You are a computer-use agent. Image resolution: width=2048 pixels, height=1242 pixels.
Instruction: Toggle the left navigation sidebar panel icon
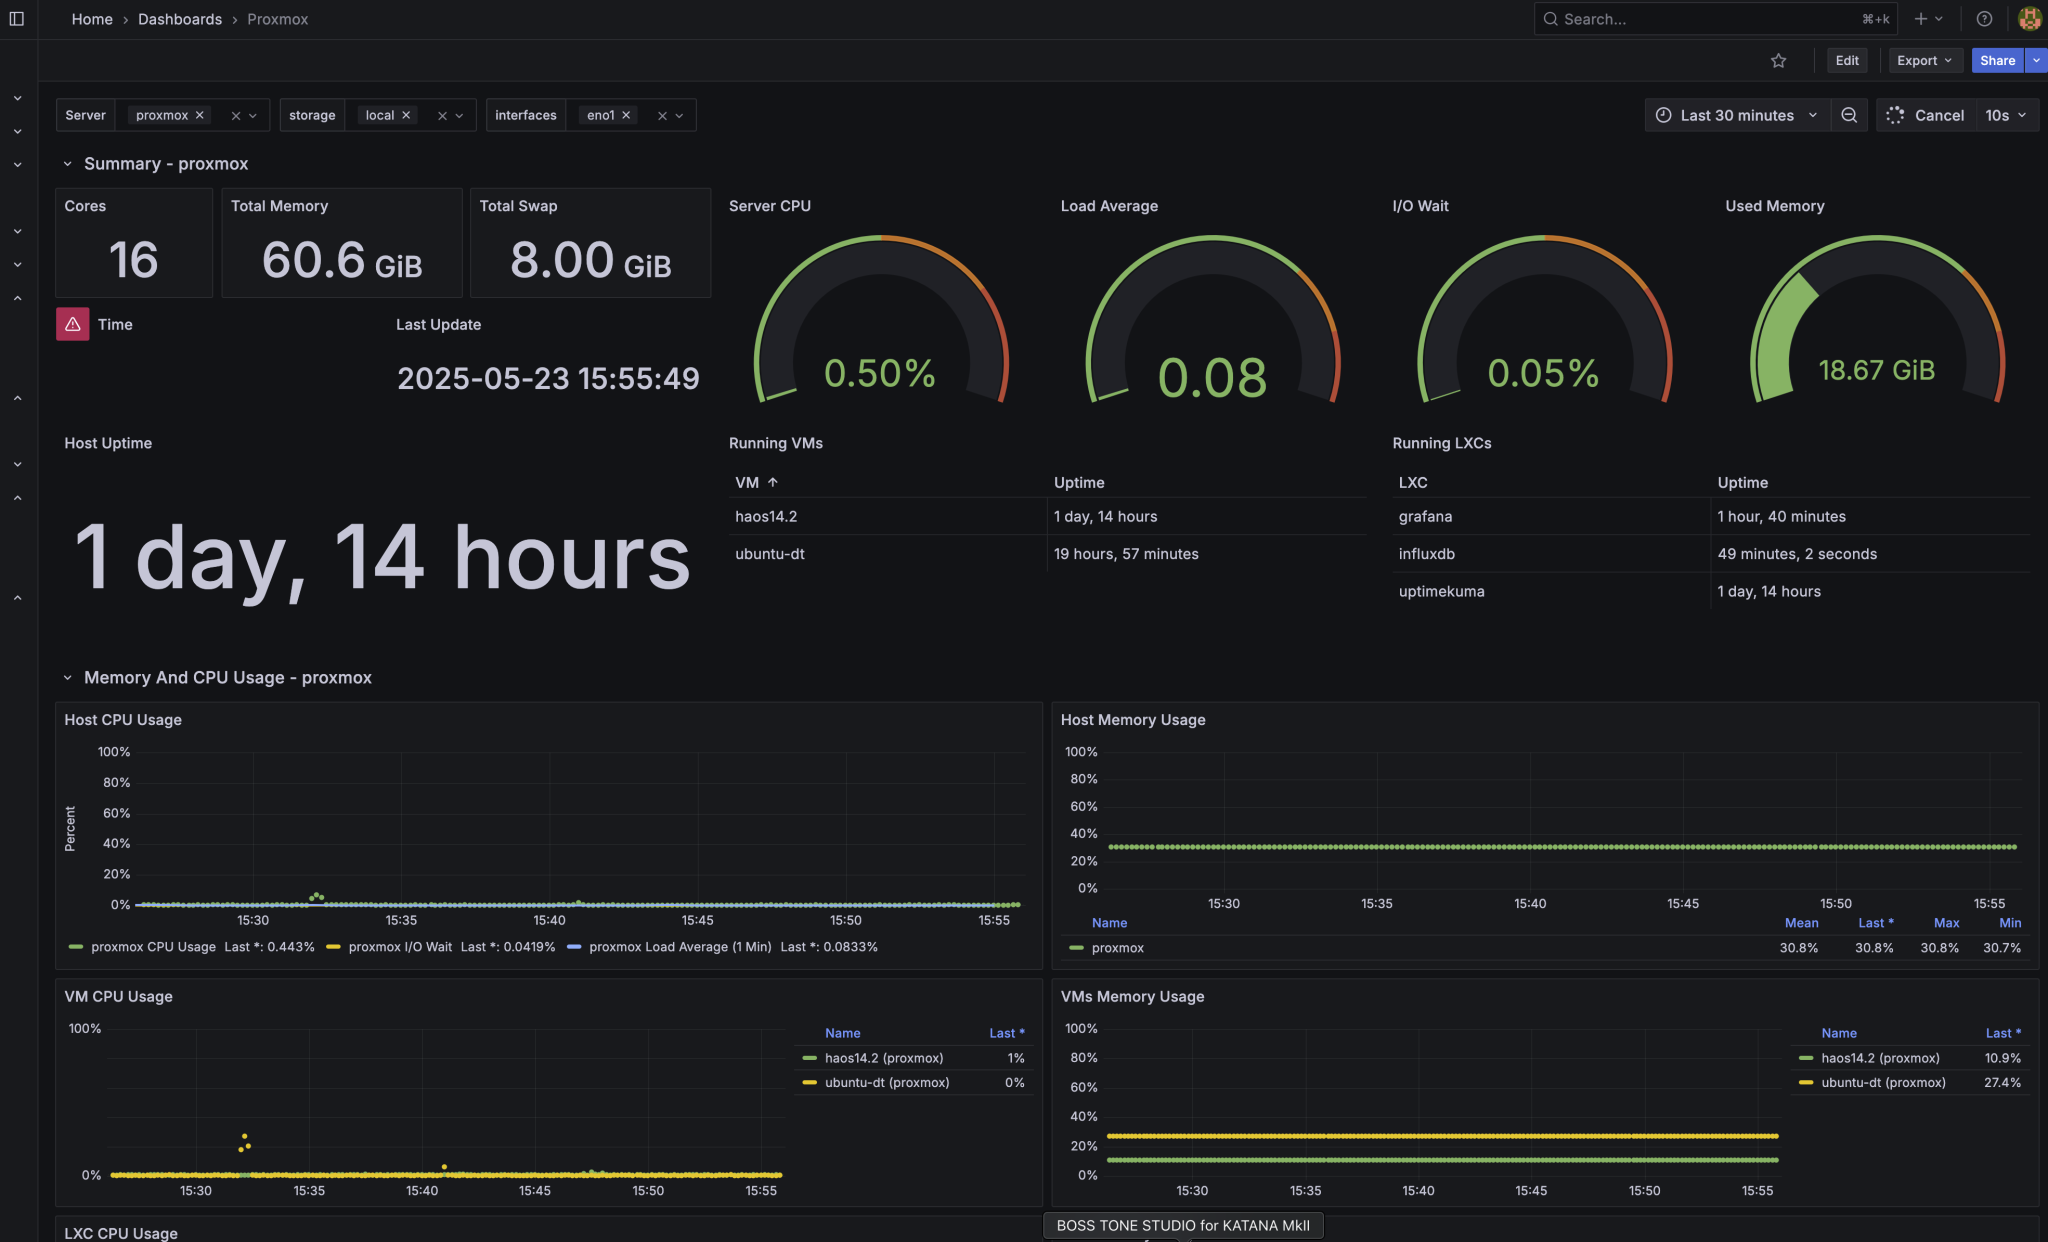17,18
